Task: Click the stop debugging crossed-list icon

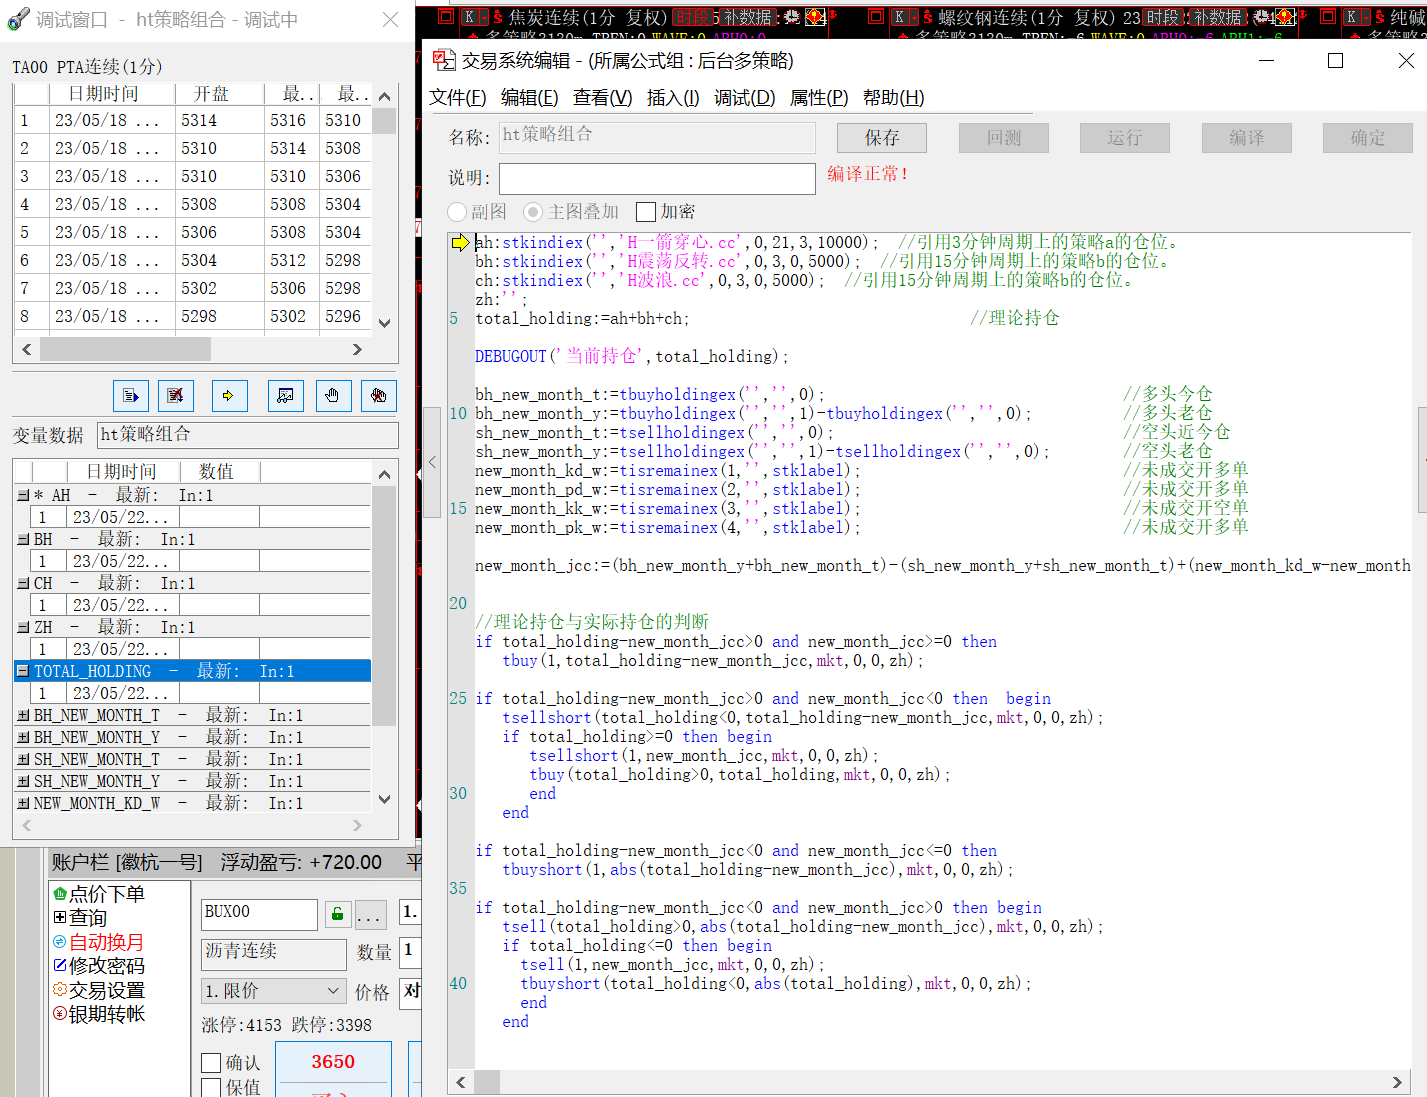Action: click(176, 396)
